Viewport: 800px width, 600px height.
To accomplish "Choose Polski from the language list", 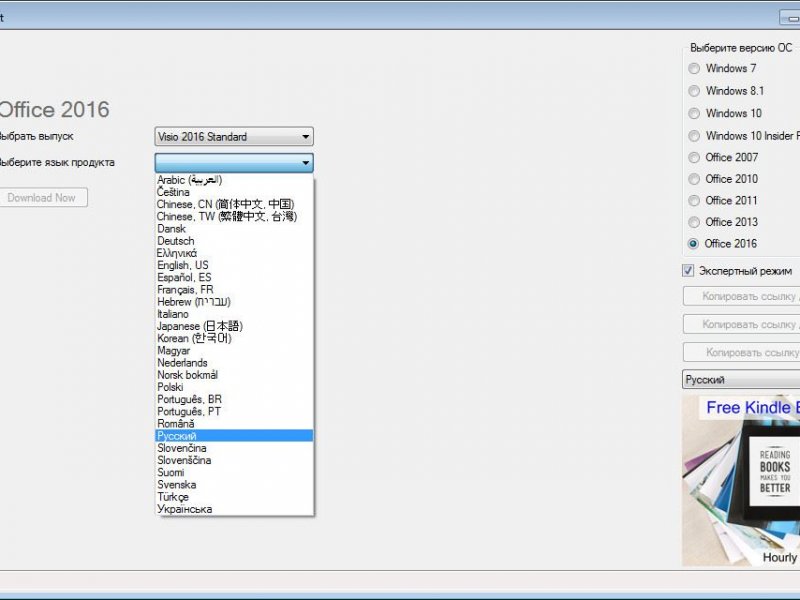I will tap(234, 387).
